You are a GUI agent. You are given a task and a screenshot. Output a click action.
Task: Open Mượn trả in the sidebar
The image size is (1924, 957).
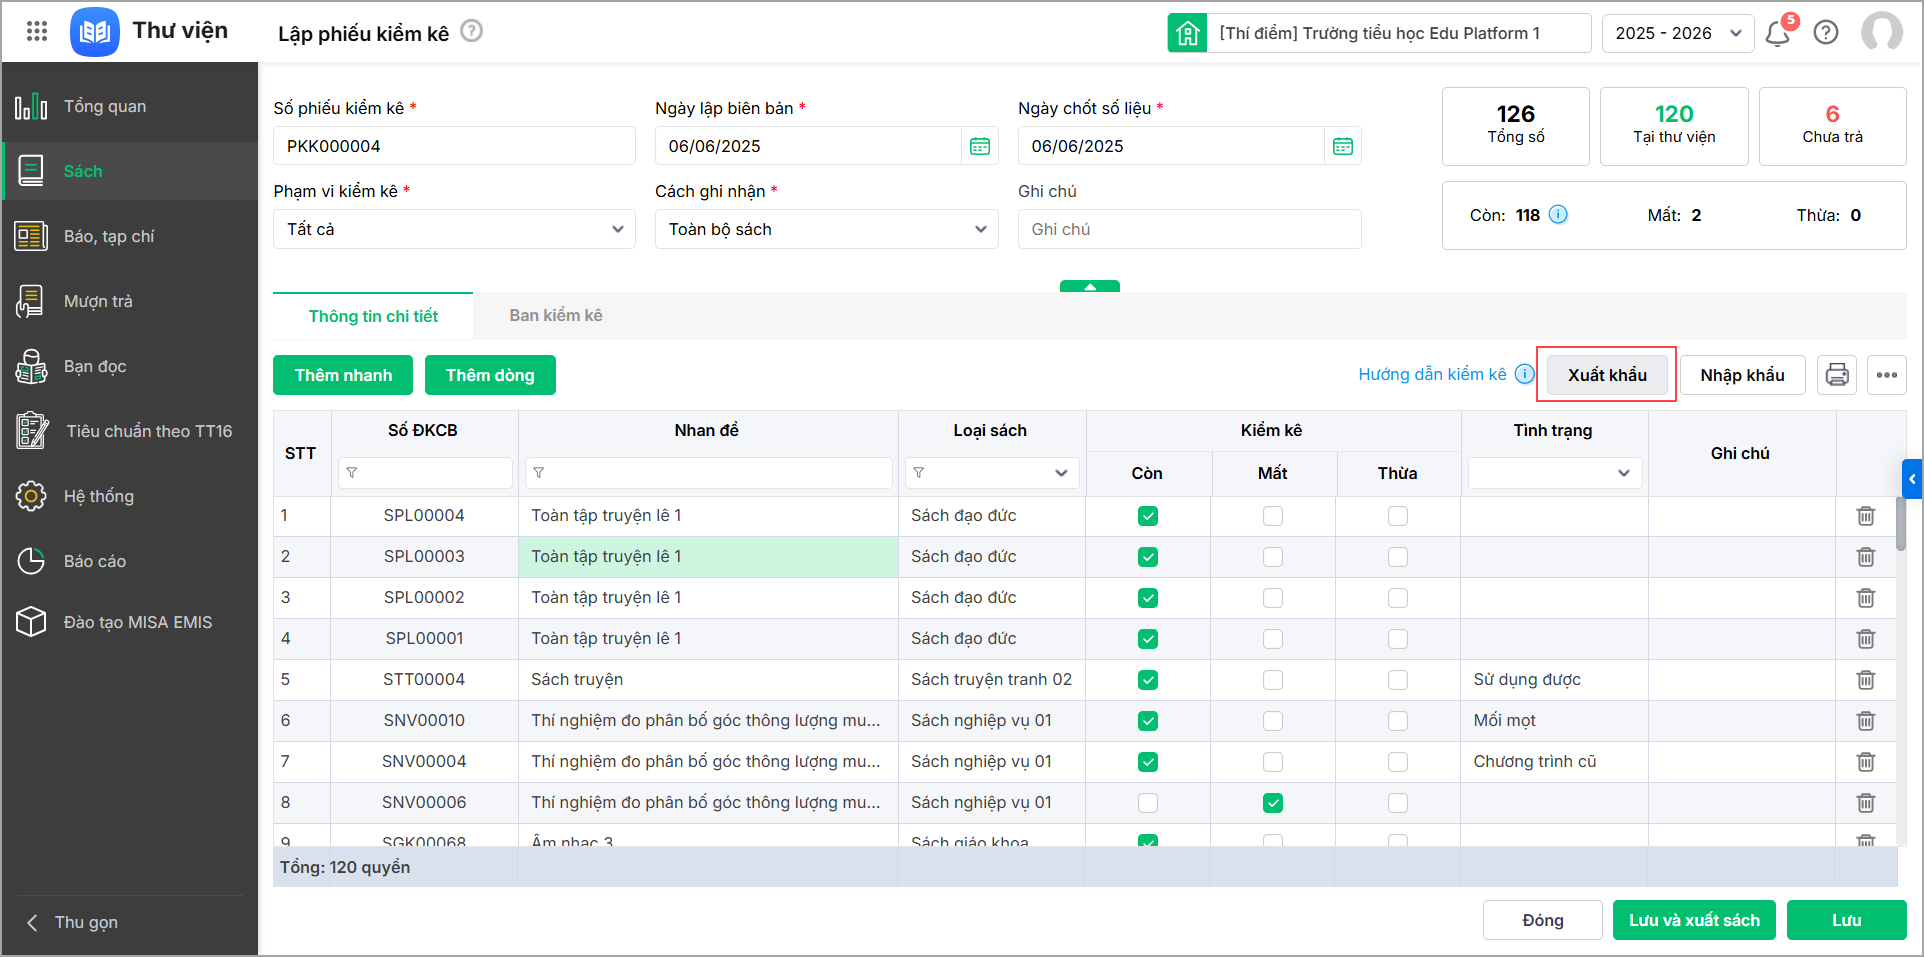click(98, 301)
